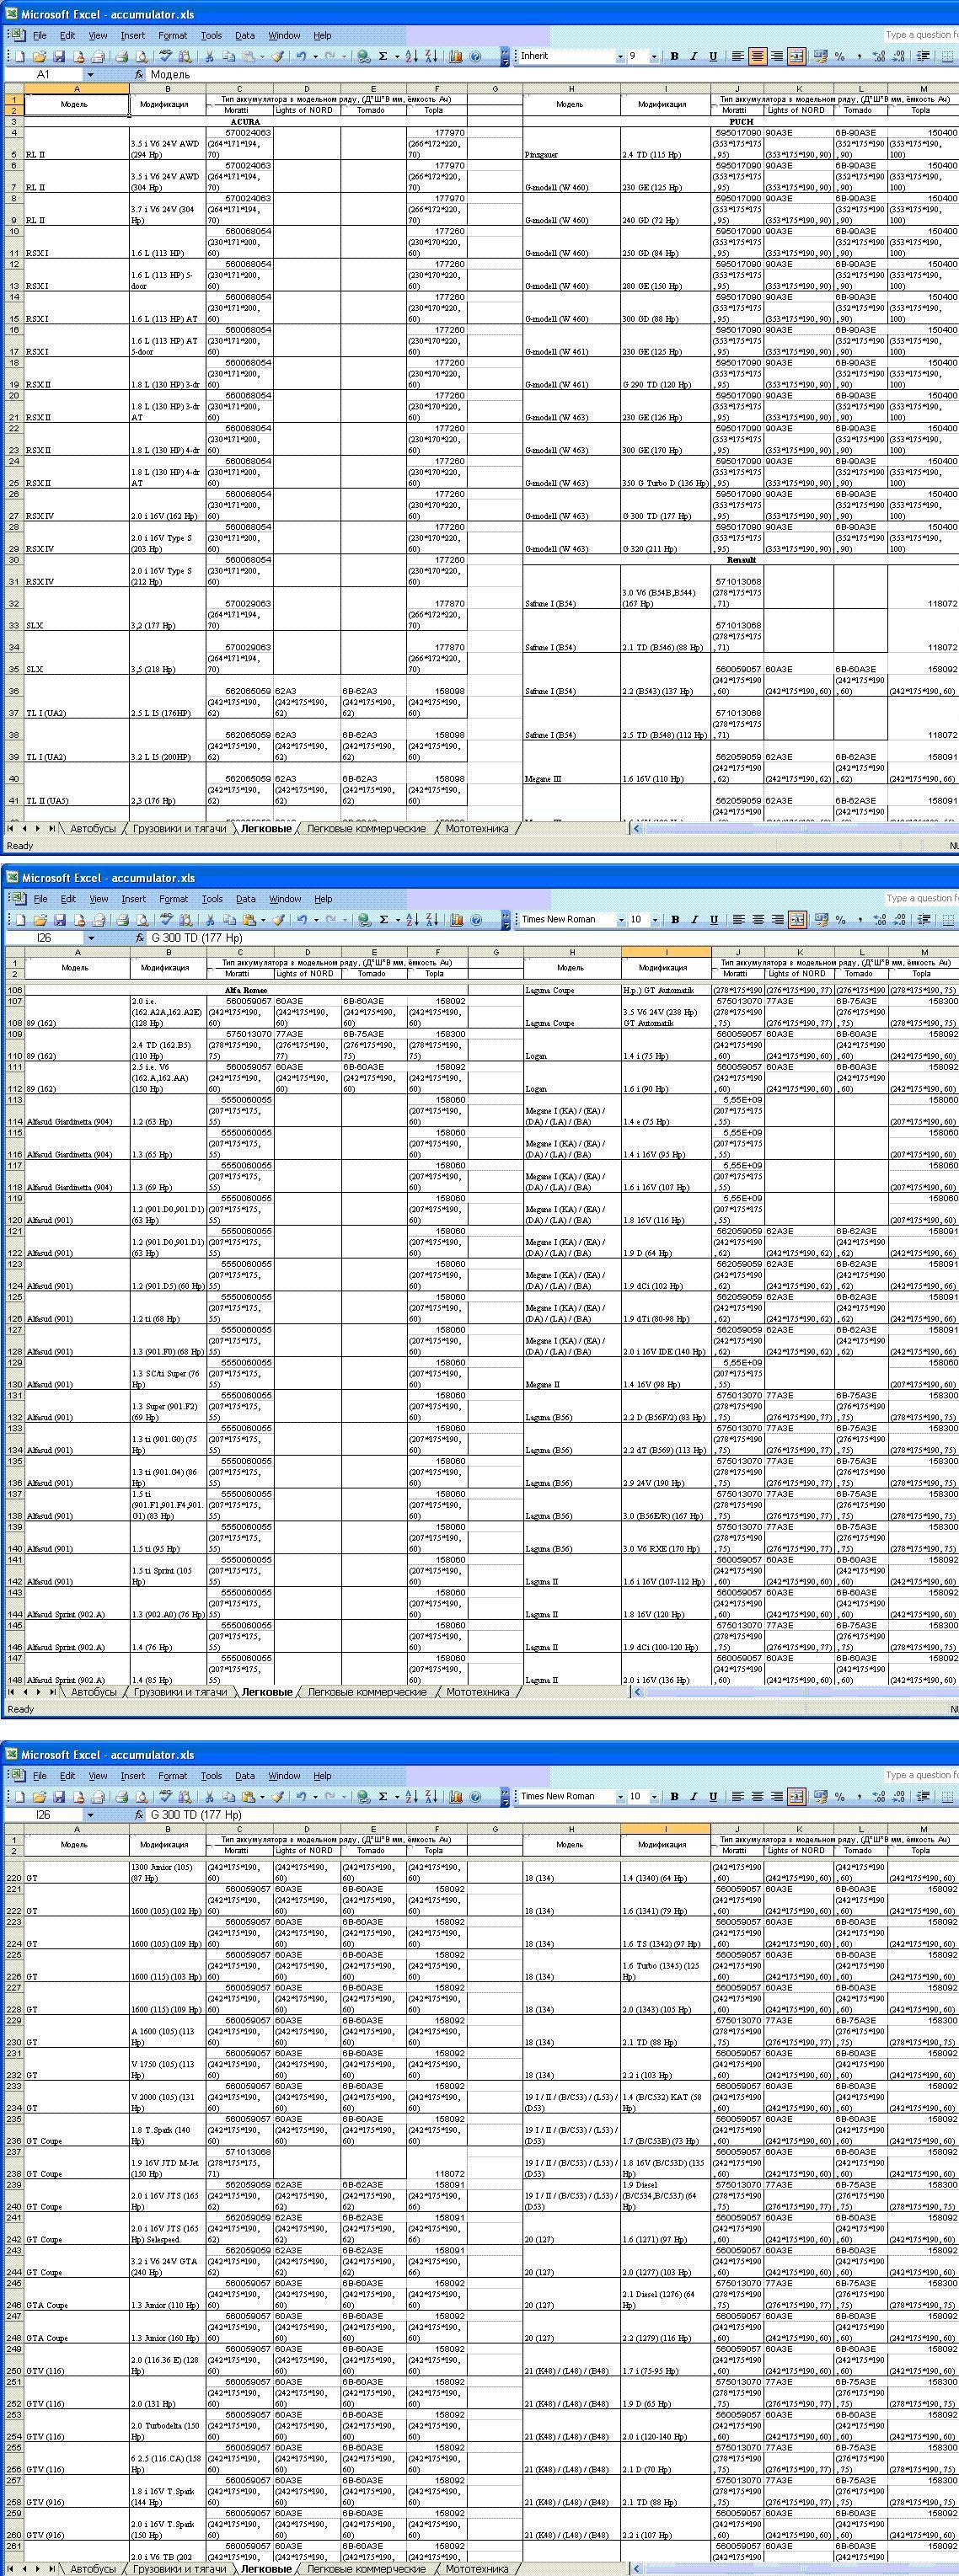Click Undo arrow in window with cell A1
The height and width of the screenshot is (2576, 959).
point(301,56)
